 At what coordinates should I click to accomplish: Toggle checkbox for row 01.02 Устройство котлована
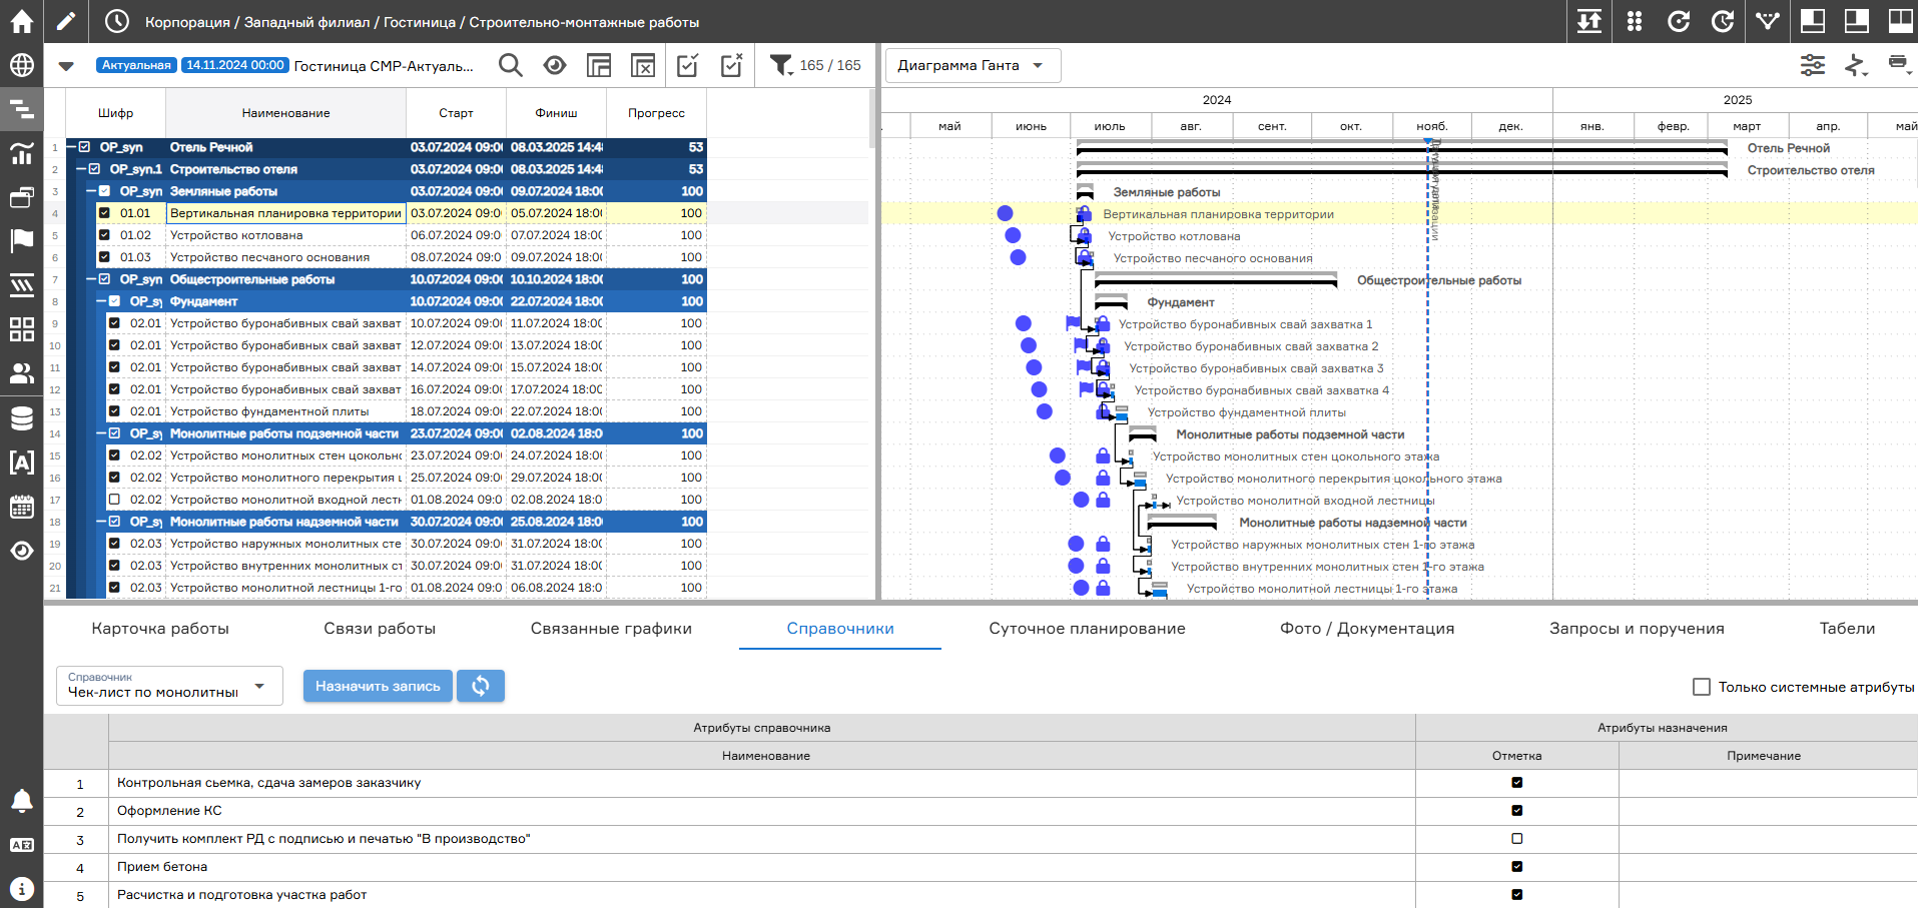pos(104,235)
